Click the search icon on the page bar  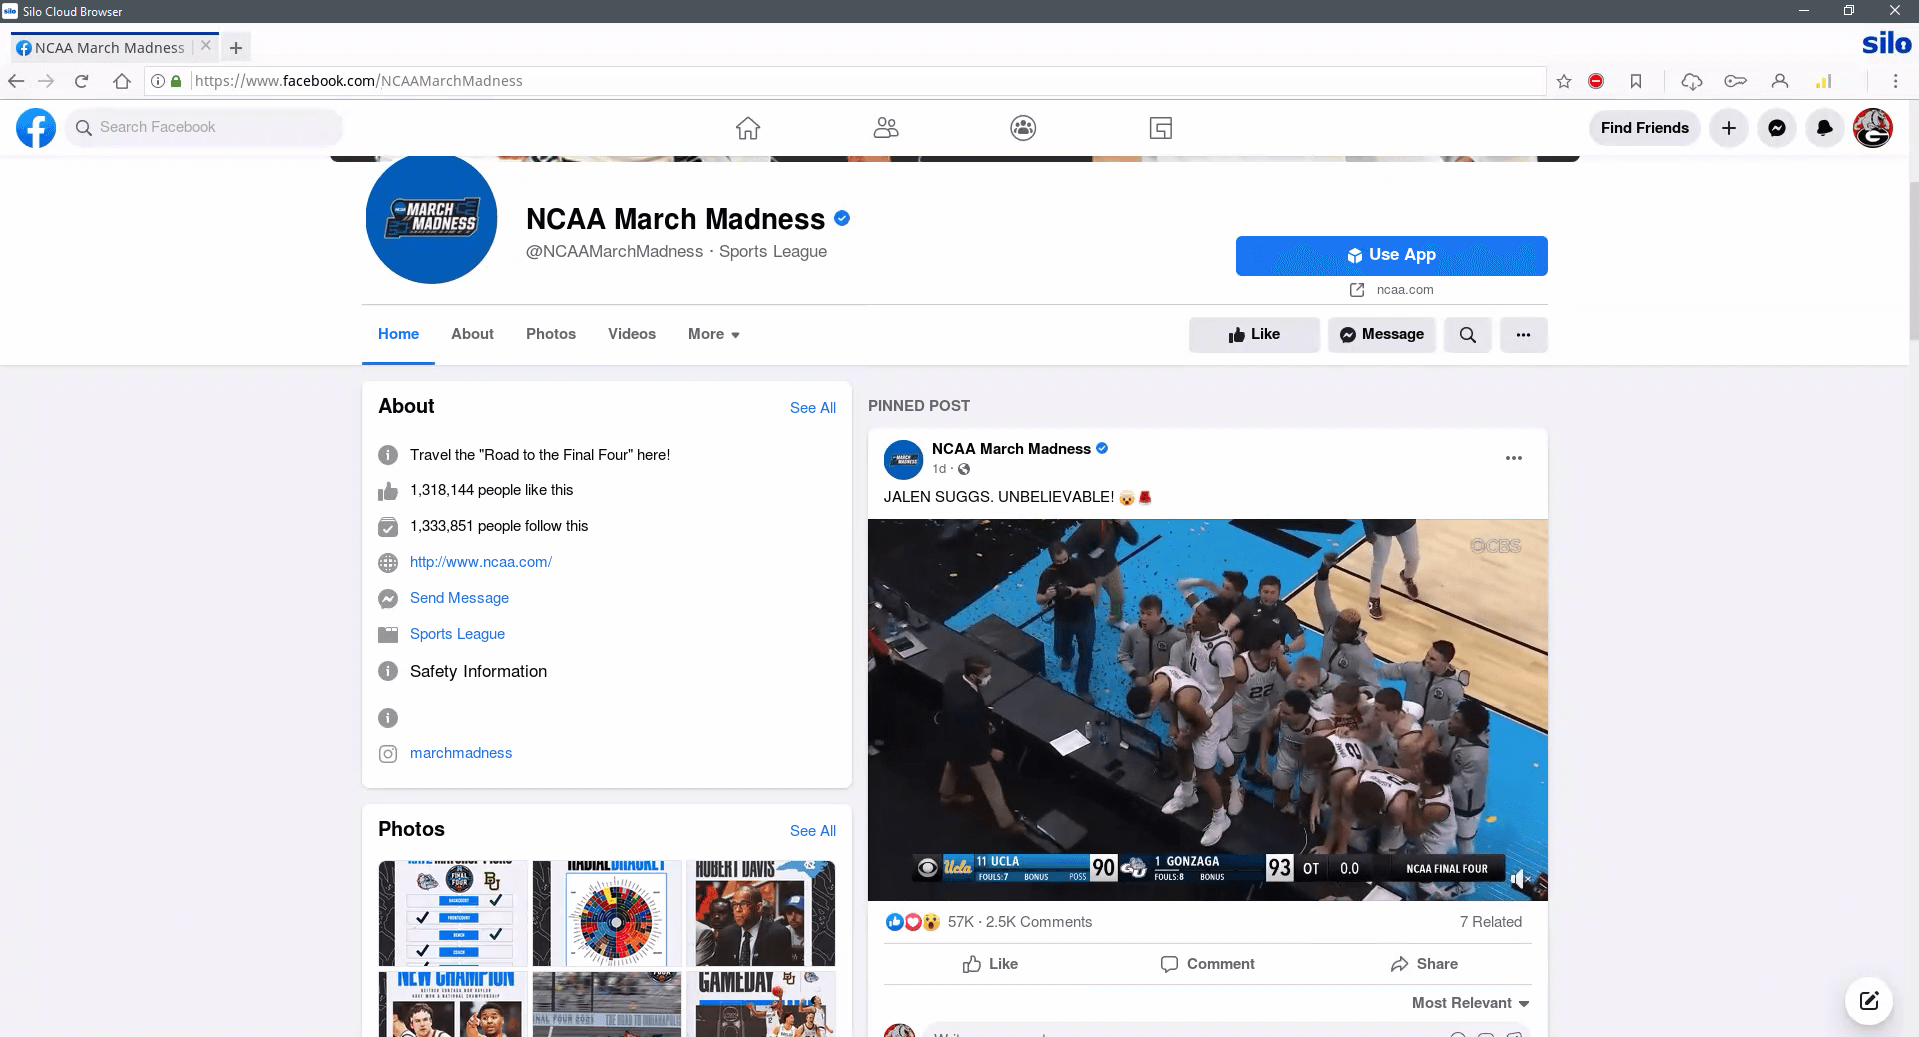1467,335
